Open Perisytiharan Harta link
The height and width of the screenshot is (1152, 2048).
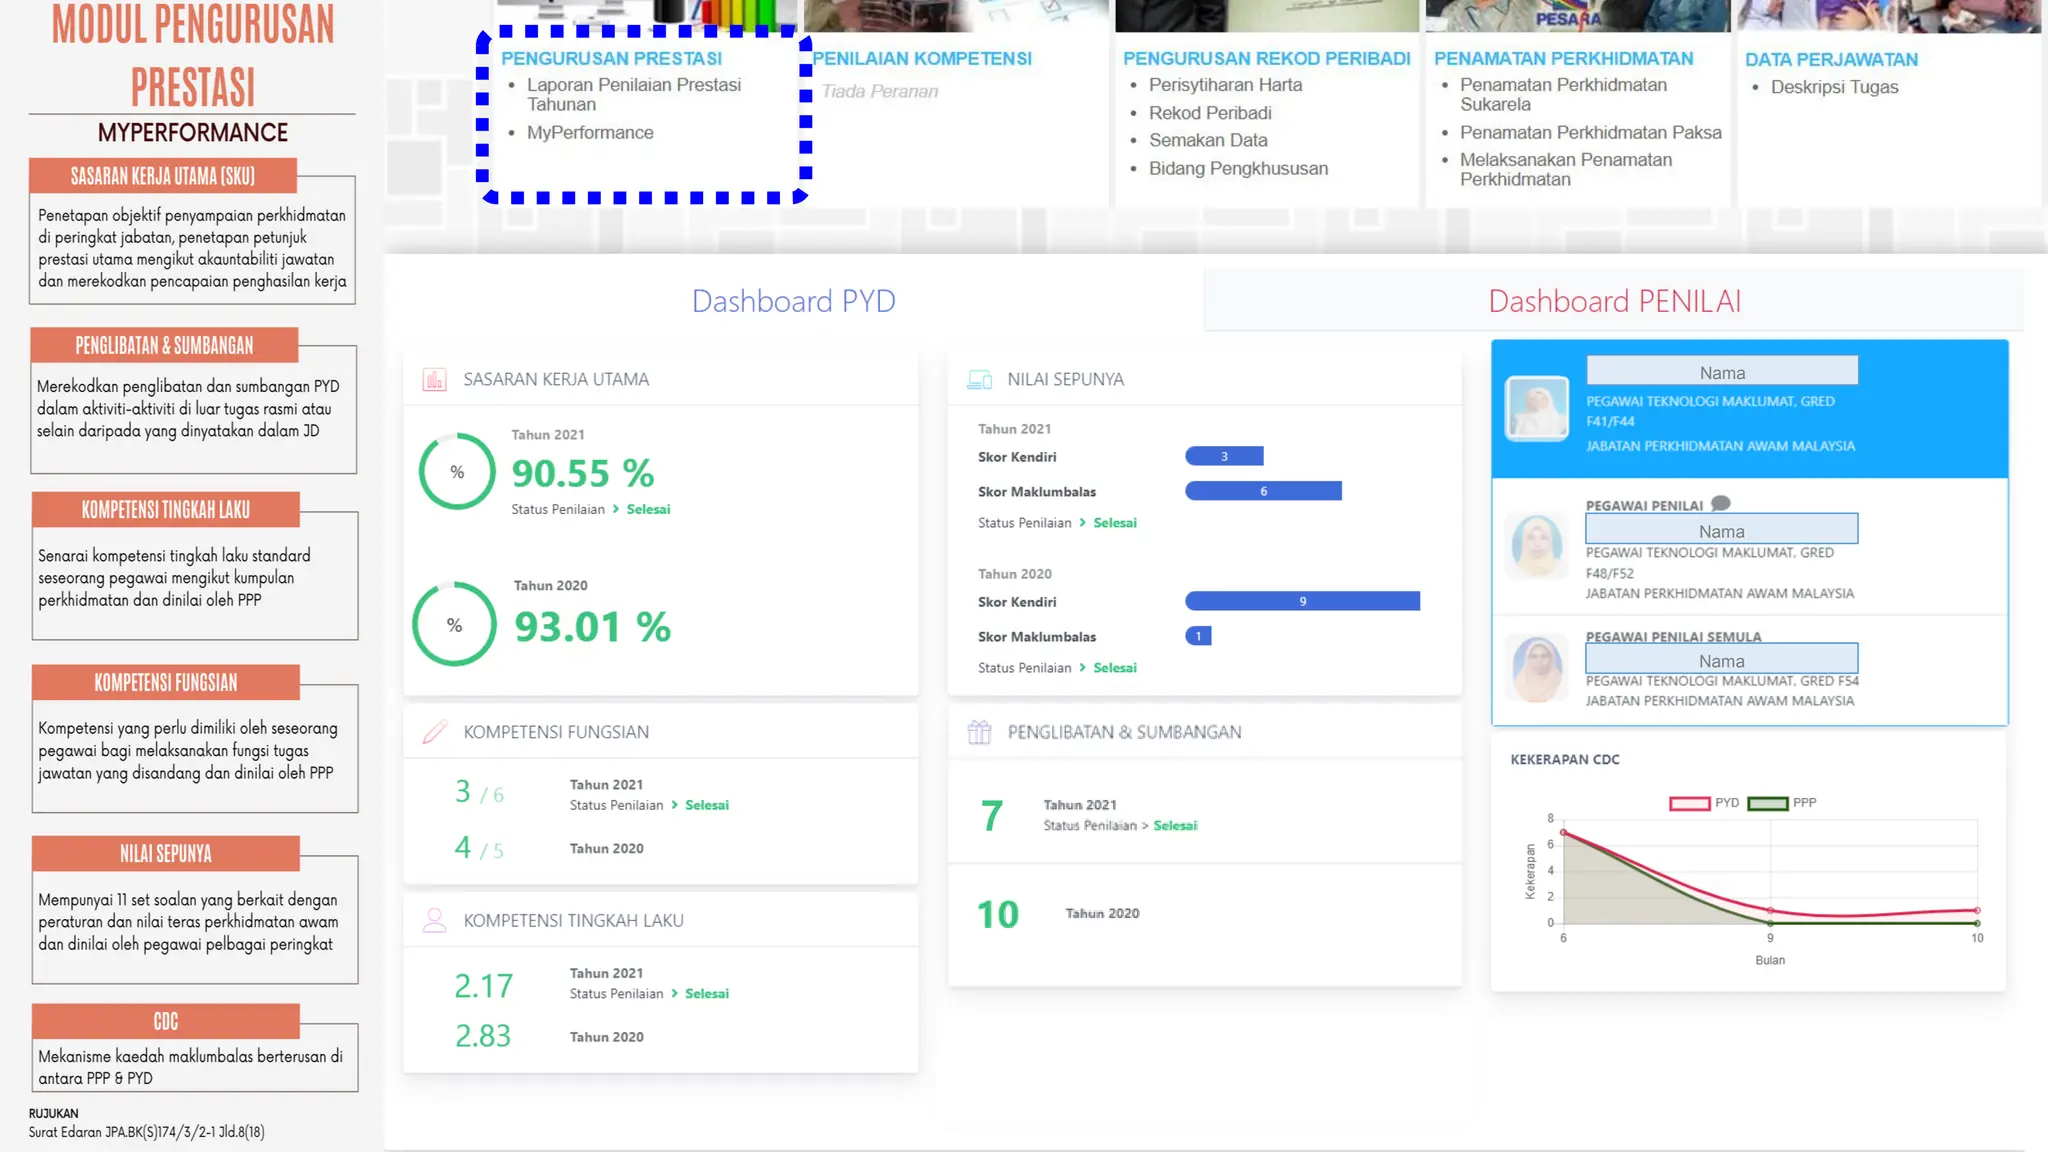tap(1225, 85)
